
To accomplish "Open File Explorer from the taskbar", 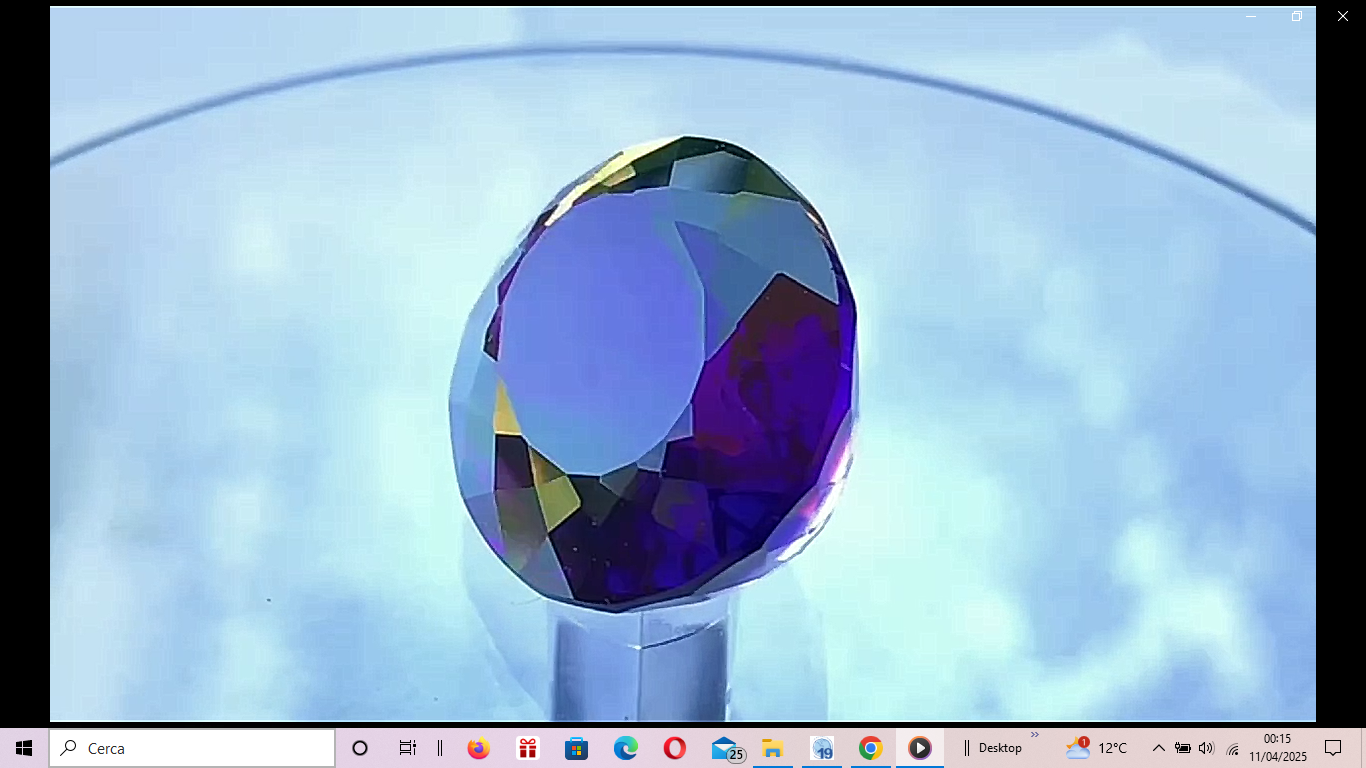I will coord(772,748).
